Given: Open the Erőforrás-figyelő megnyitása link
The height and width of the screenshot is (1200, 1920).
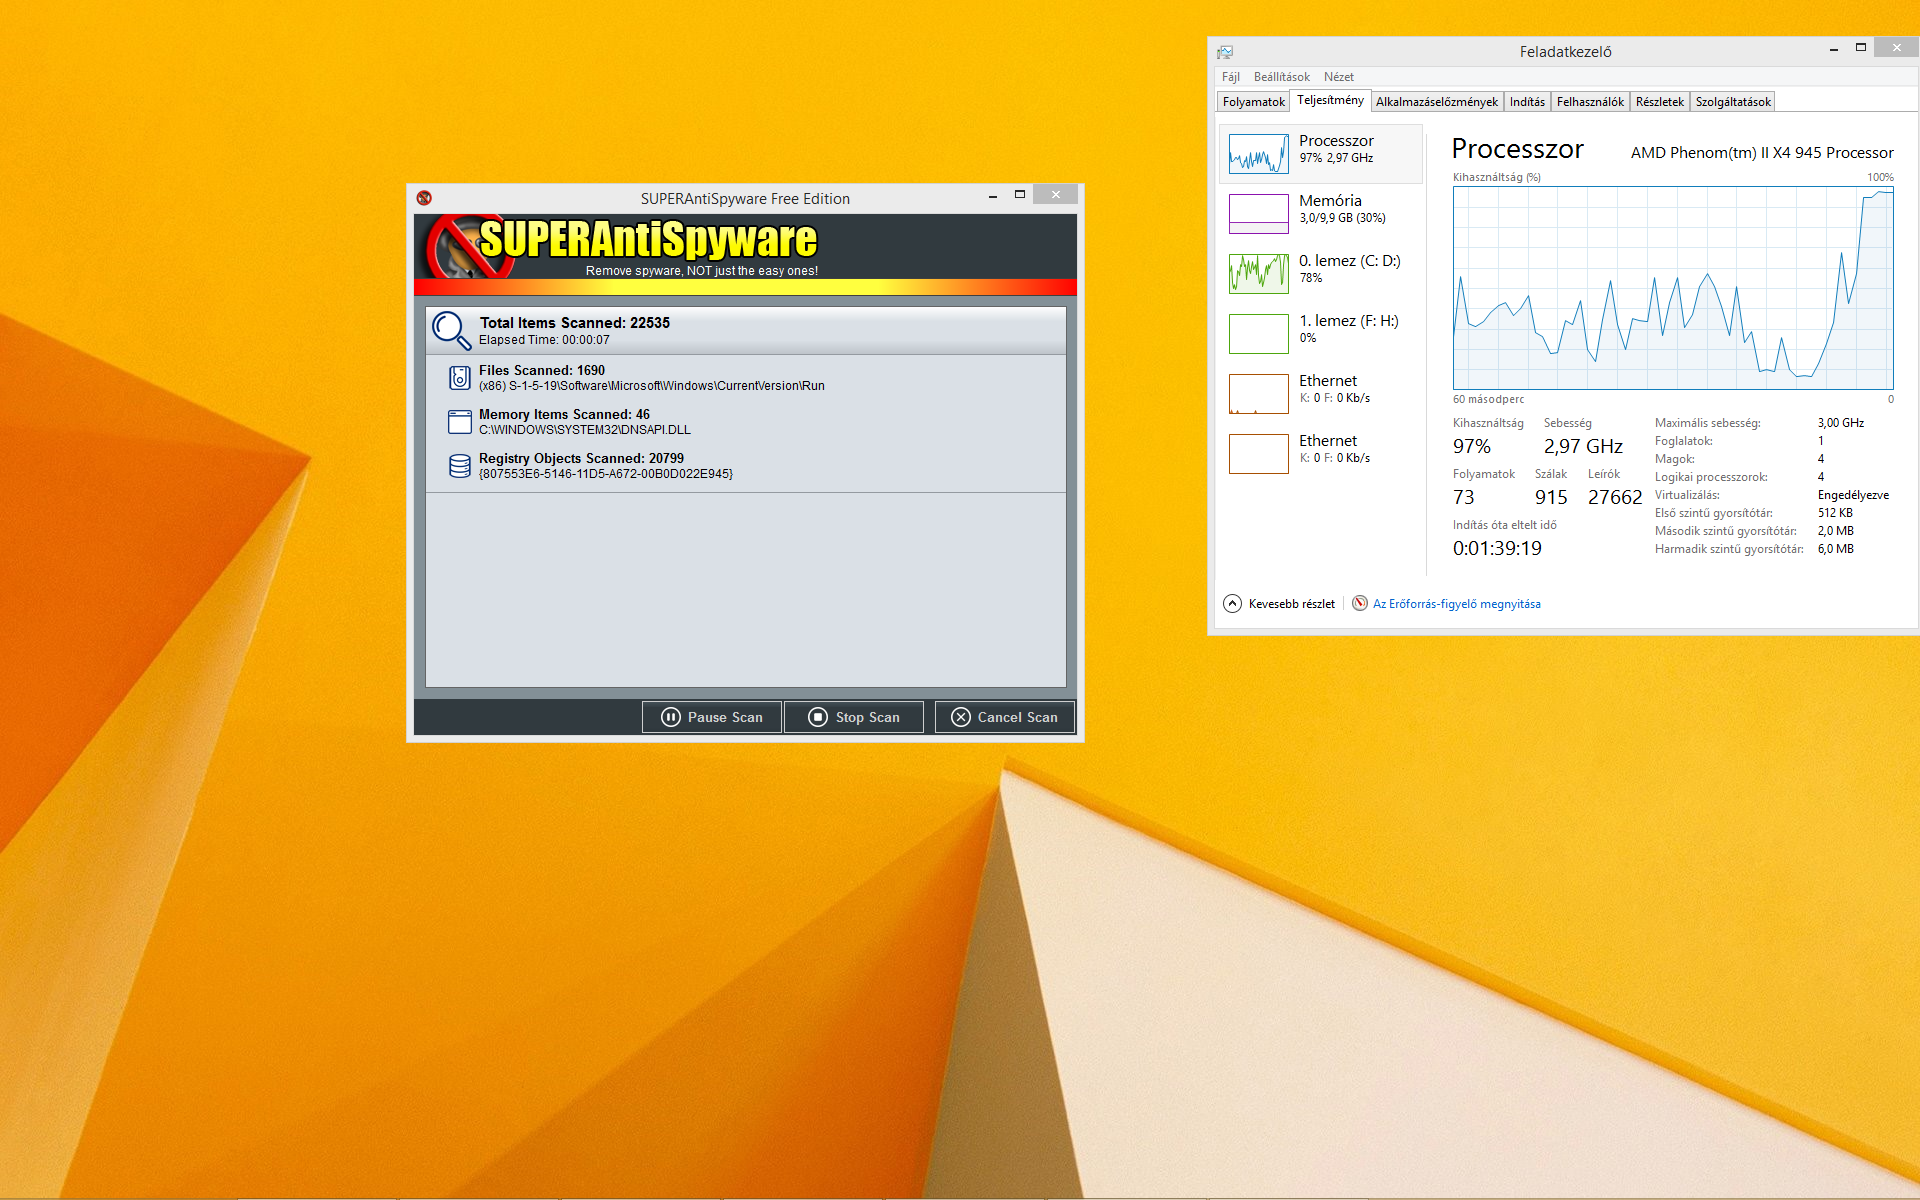Looking at the screenshot, I should (1455, 604).
